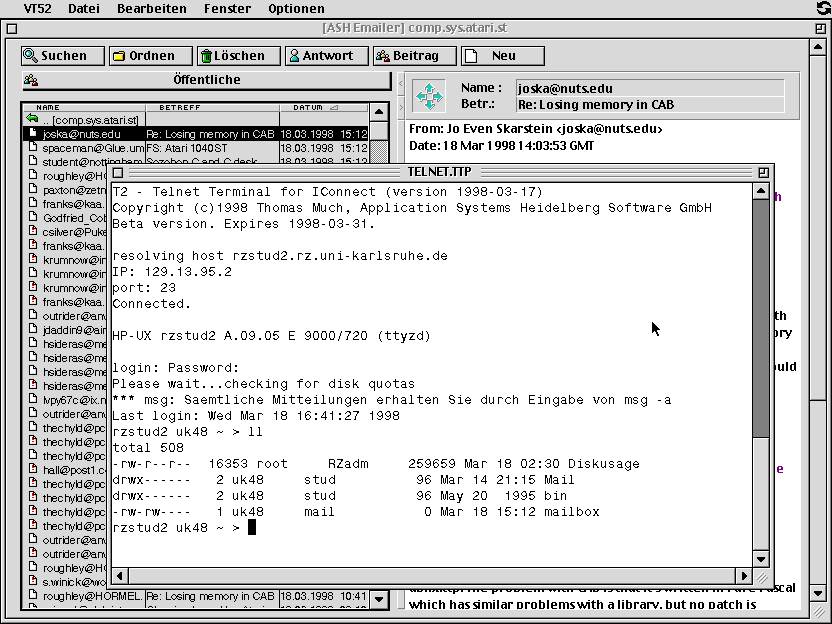Click the Telnet window's vertical scrollbar thumb
This screenshot has height=624, width=832.
pyautogui.click(x=761, y=315)
